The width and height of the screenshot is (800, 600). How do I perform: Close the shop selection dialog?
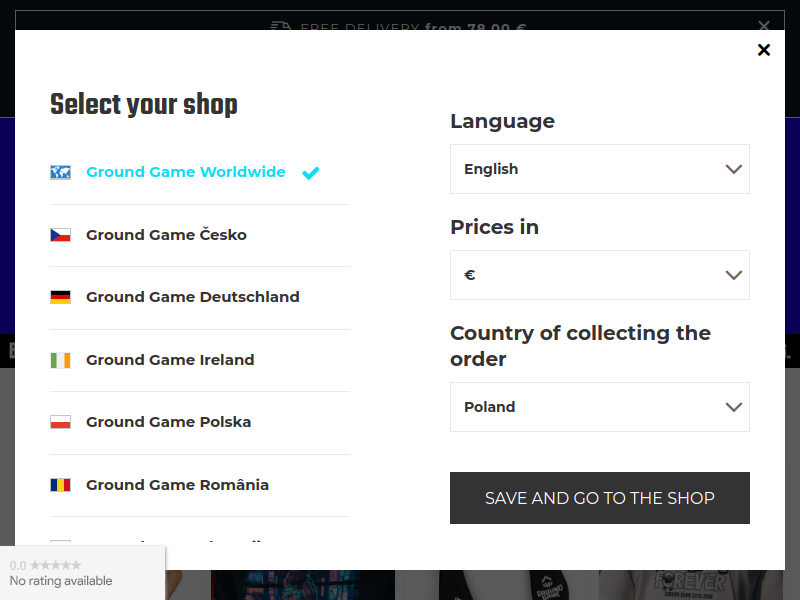pyautogui.click(x=764, y=49)
